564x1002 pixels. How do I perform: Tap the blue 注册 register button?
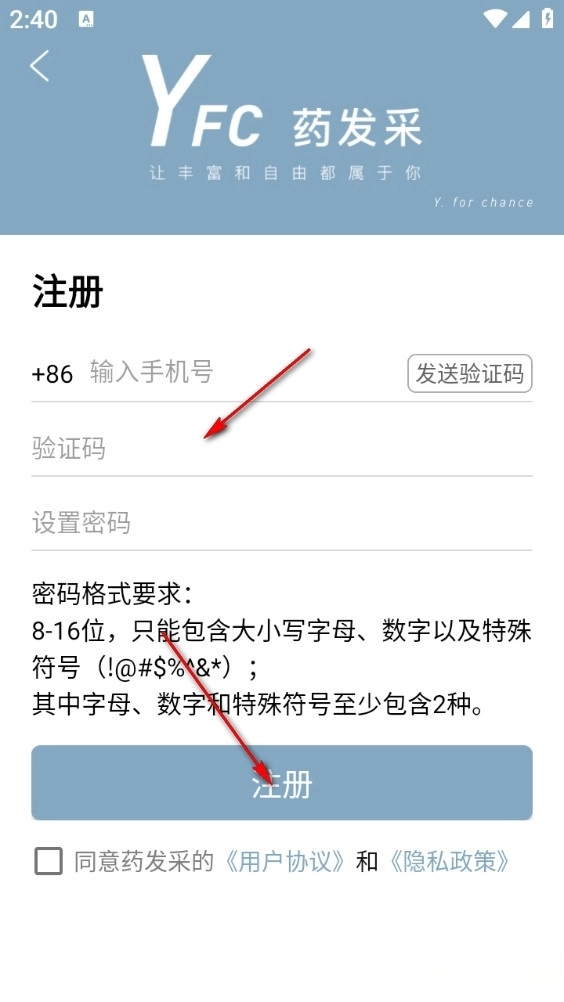(x=282, y=782)
